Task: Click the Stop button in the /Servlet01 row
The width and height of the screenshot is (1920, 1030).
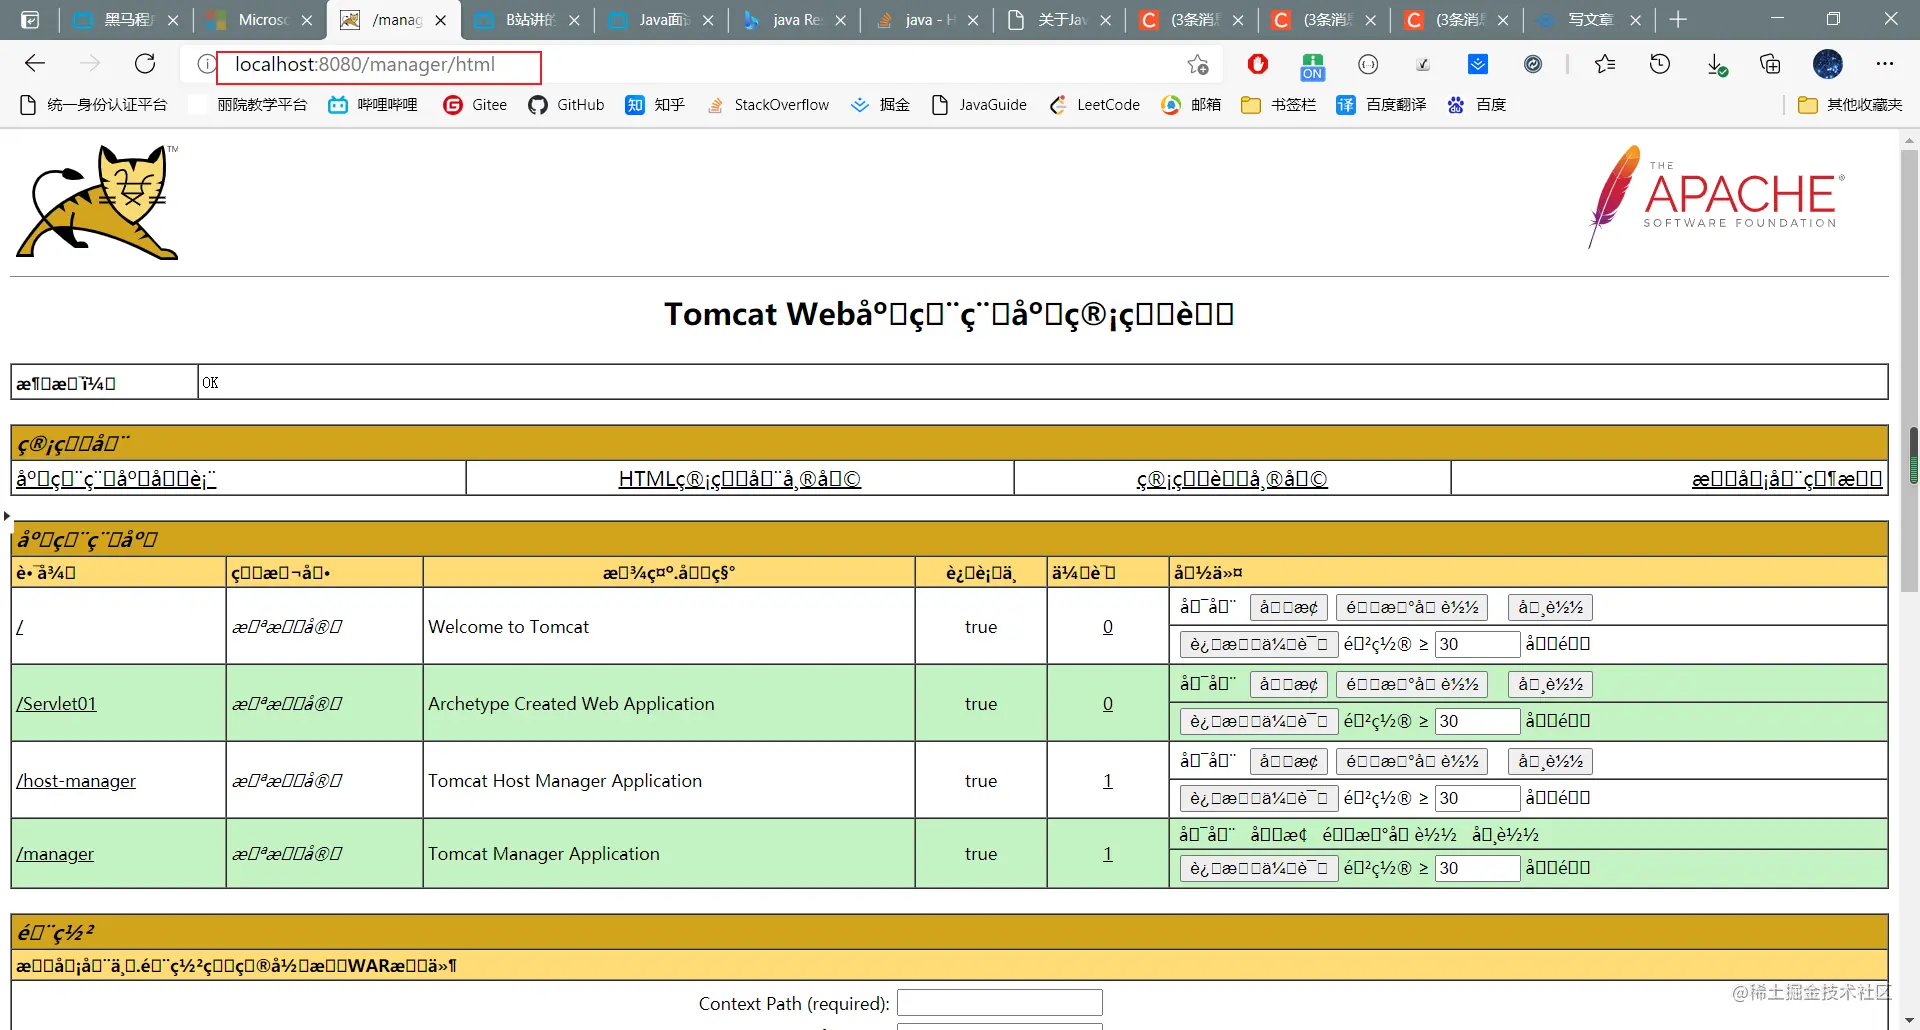Action: tap(1289, 685)
